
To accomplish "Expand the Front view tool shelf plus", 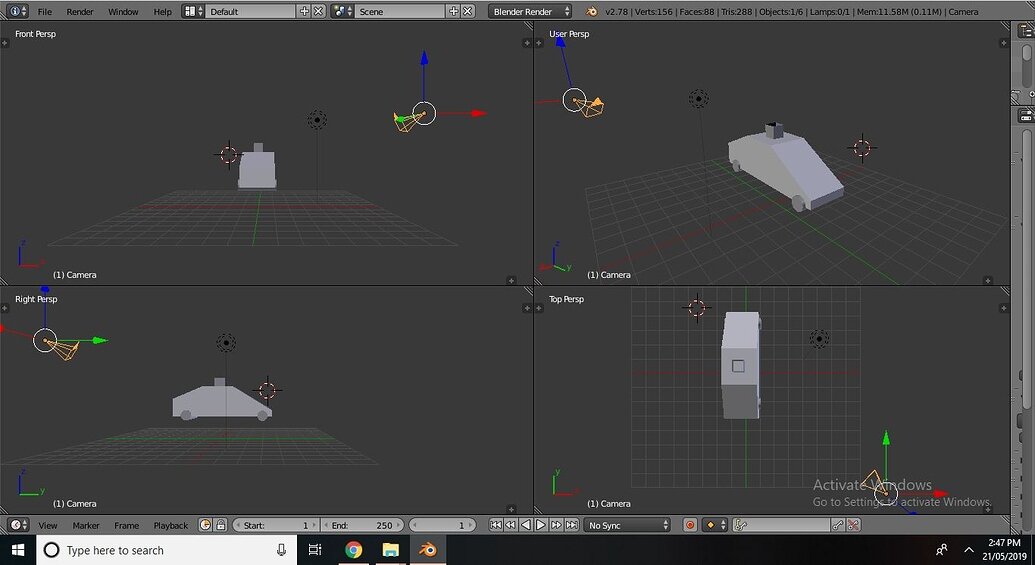I will pyautogui.click(x=5, y=43).
